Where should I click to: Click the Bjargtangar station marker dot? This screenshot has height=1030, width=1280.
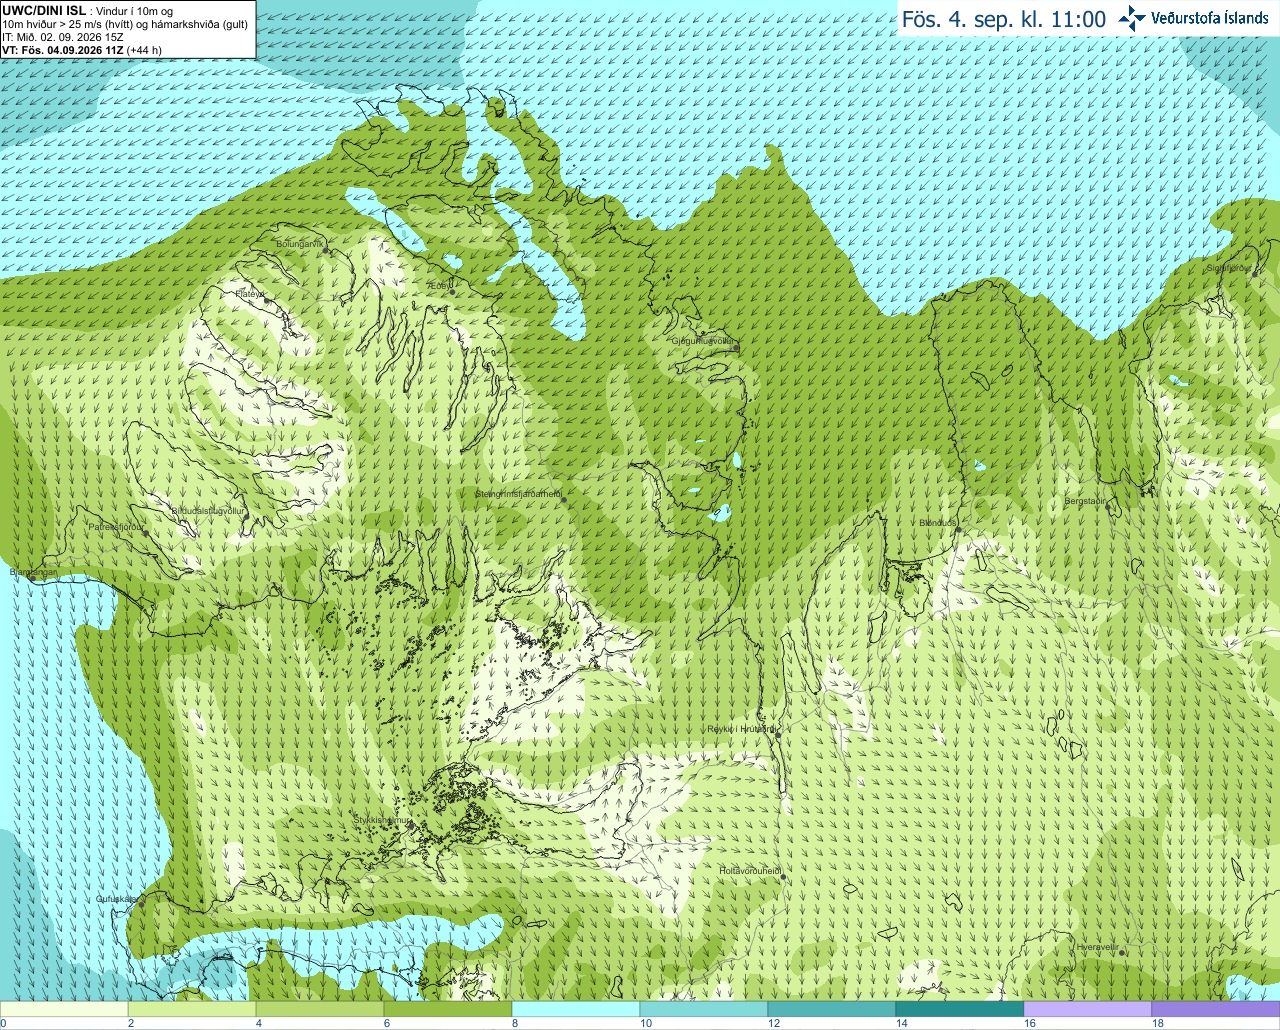coord(32,578)
